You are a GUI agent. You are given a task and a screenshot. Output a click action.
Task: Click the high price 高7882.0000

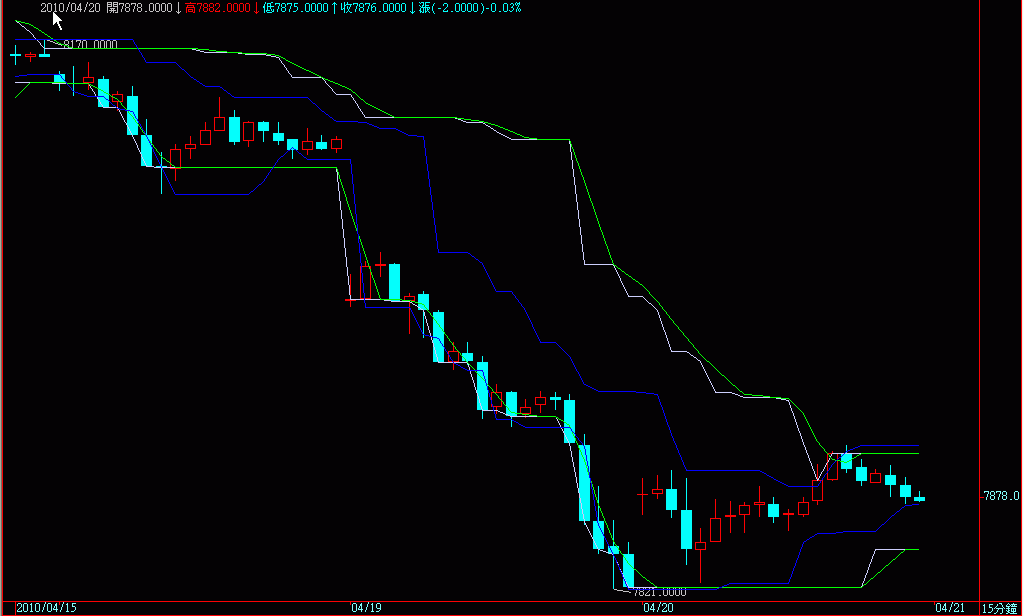[x=218, y=8]
